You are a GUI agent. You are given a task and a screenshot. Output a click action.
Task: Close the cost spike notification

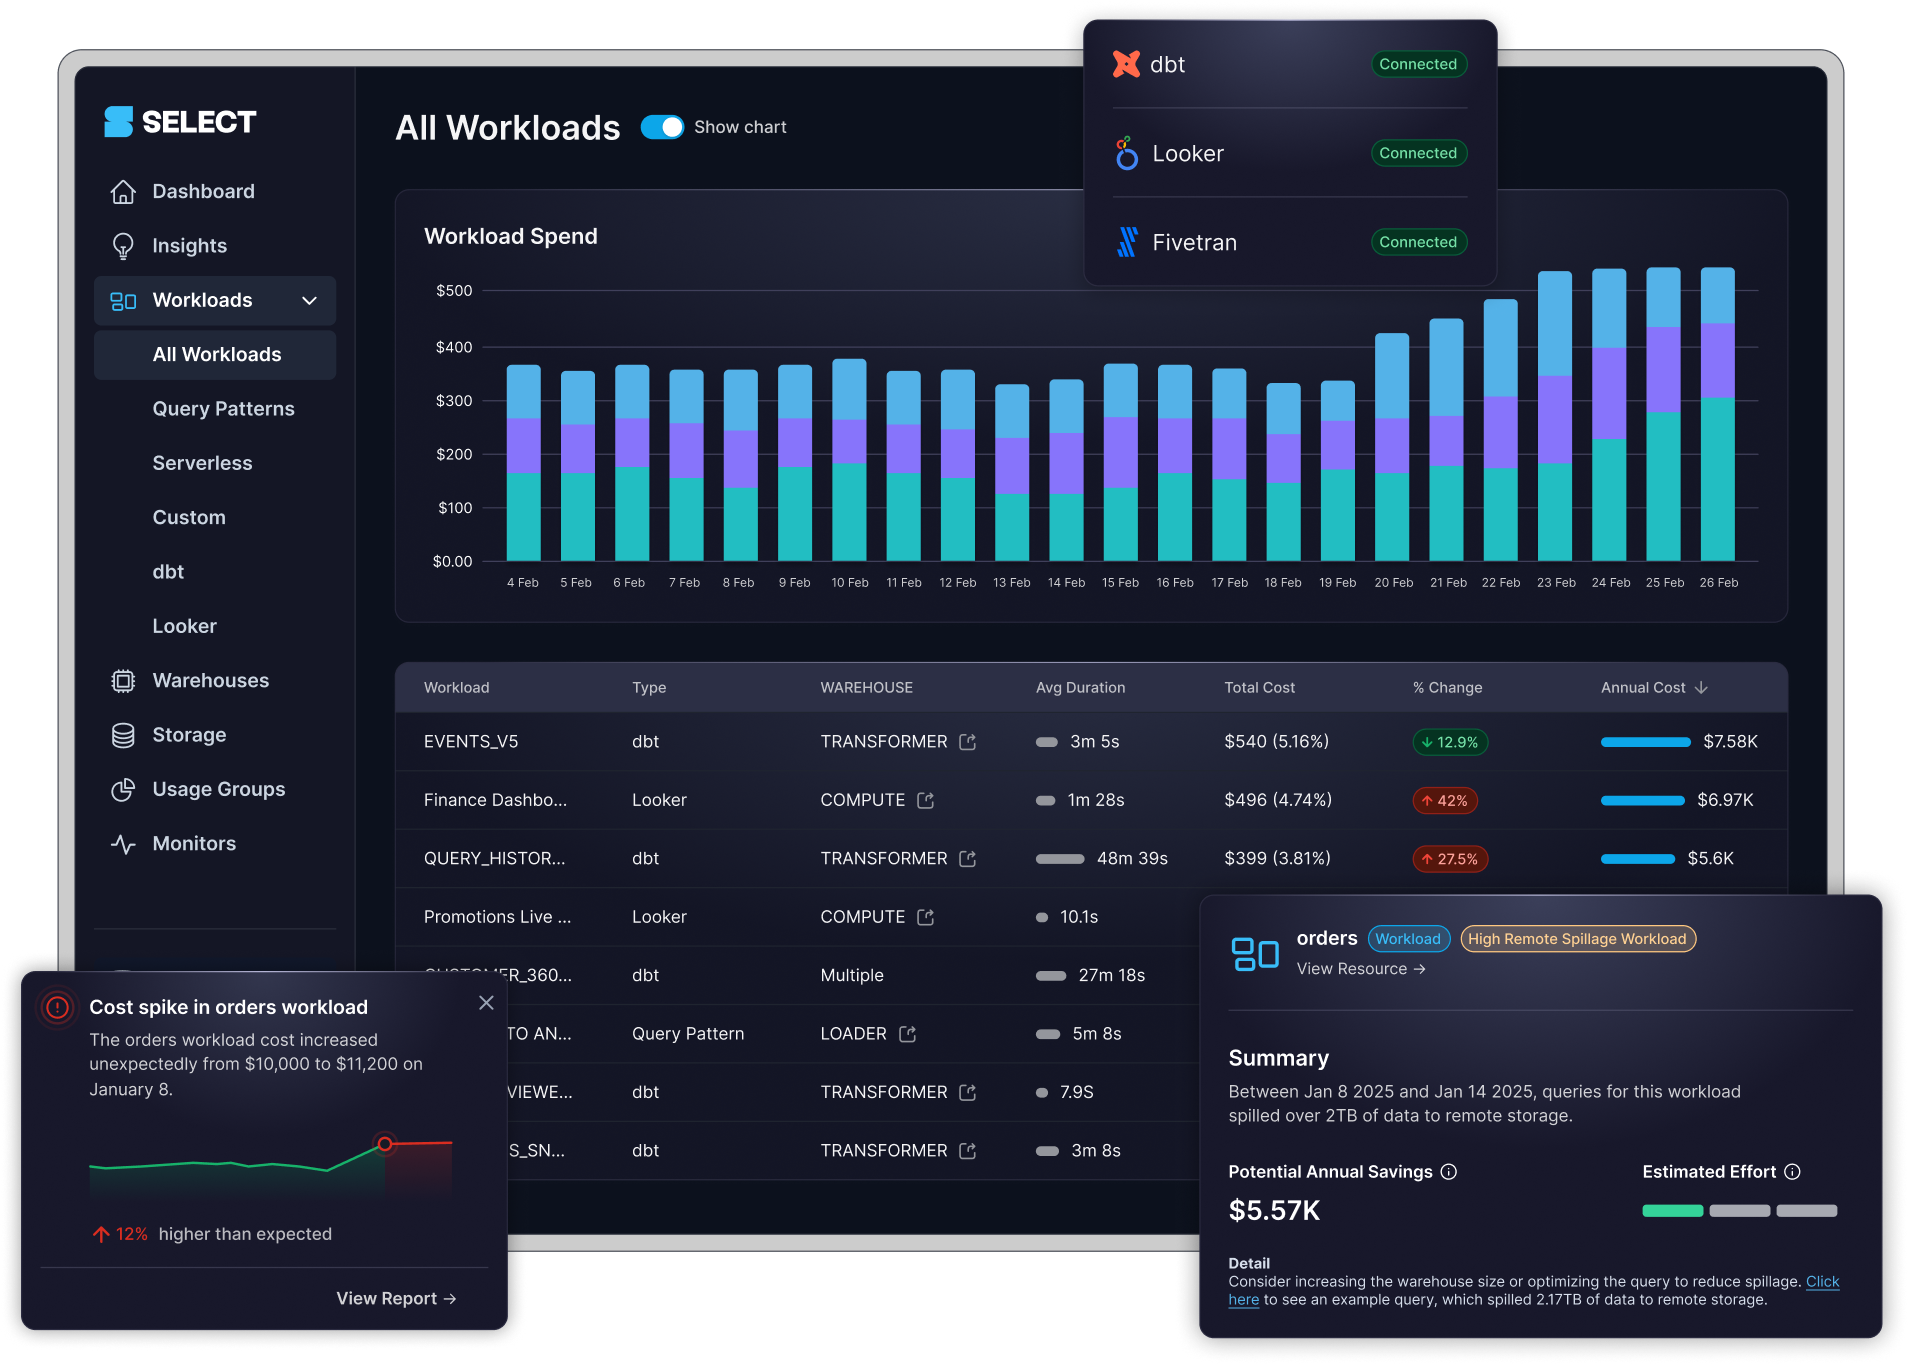(486, 1003)
